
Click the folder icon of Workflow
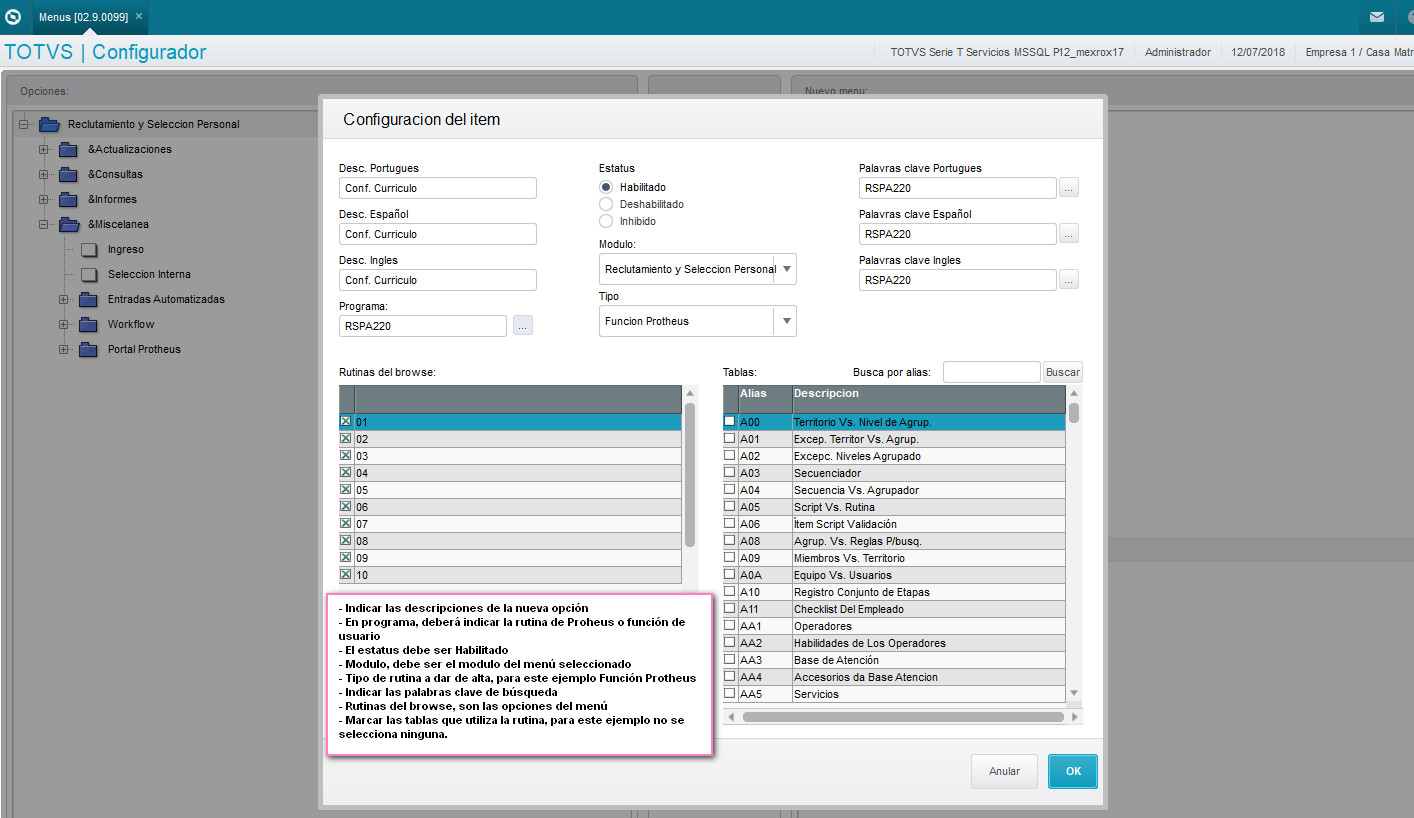88,324
